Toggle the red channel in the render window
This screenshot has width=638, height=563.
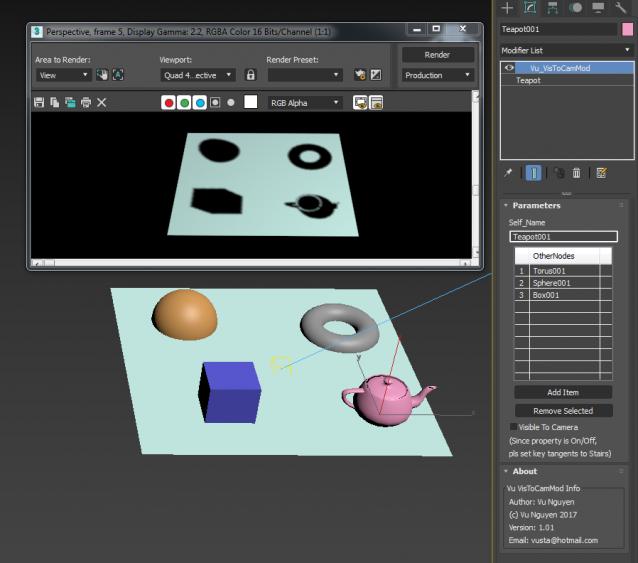click(169, 102)
